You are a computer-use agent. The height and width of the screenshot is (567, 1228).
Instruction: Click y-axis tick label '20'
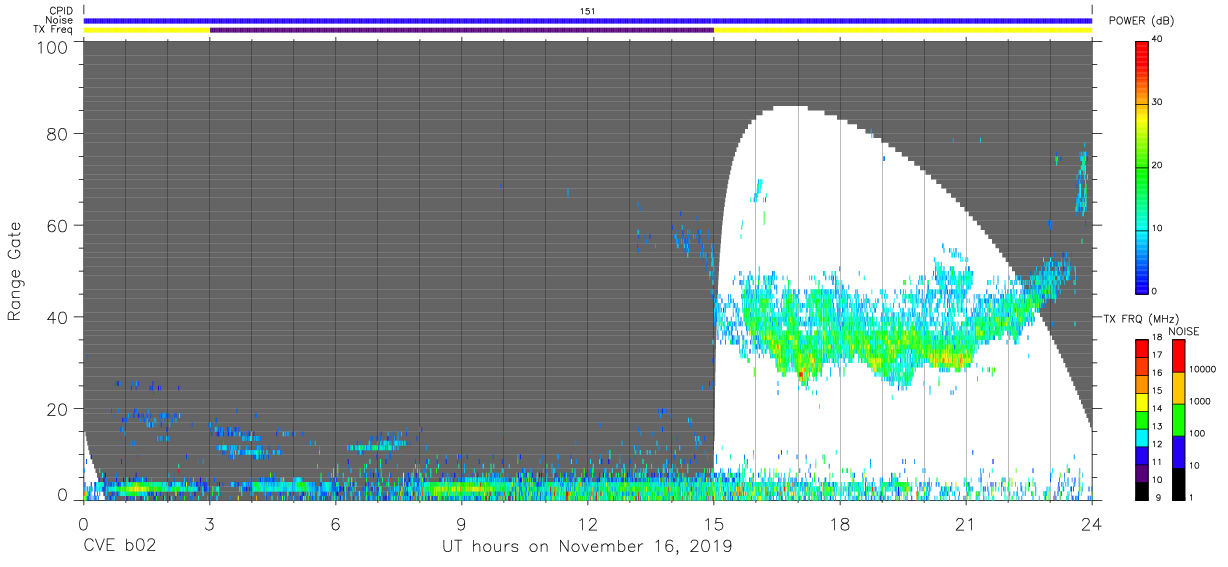58,409
